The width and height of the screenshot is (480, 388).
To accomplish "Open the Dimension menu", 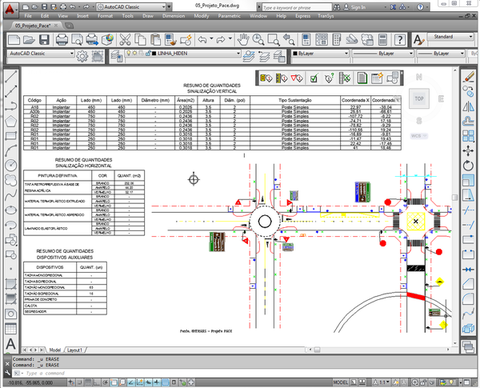I will pyautogui.click(x=173, y=16).
